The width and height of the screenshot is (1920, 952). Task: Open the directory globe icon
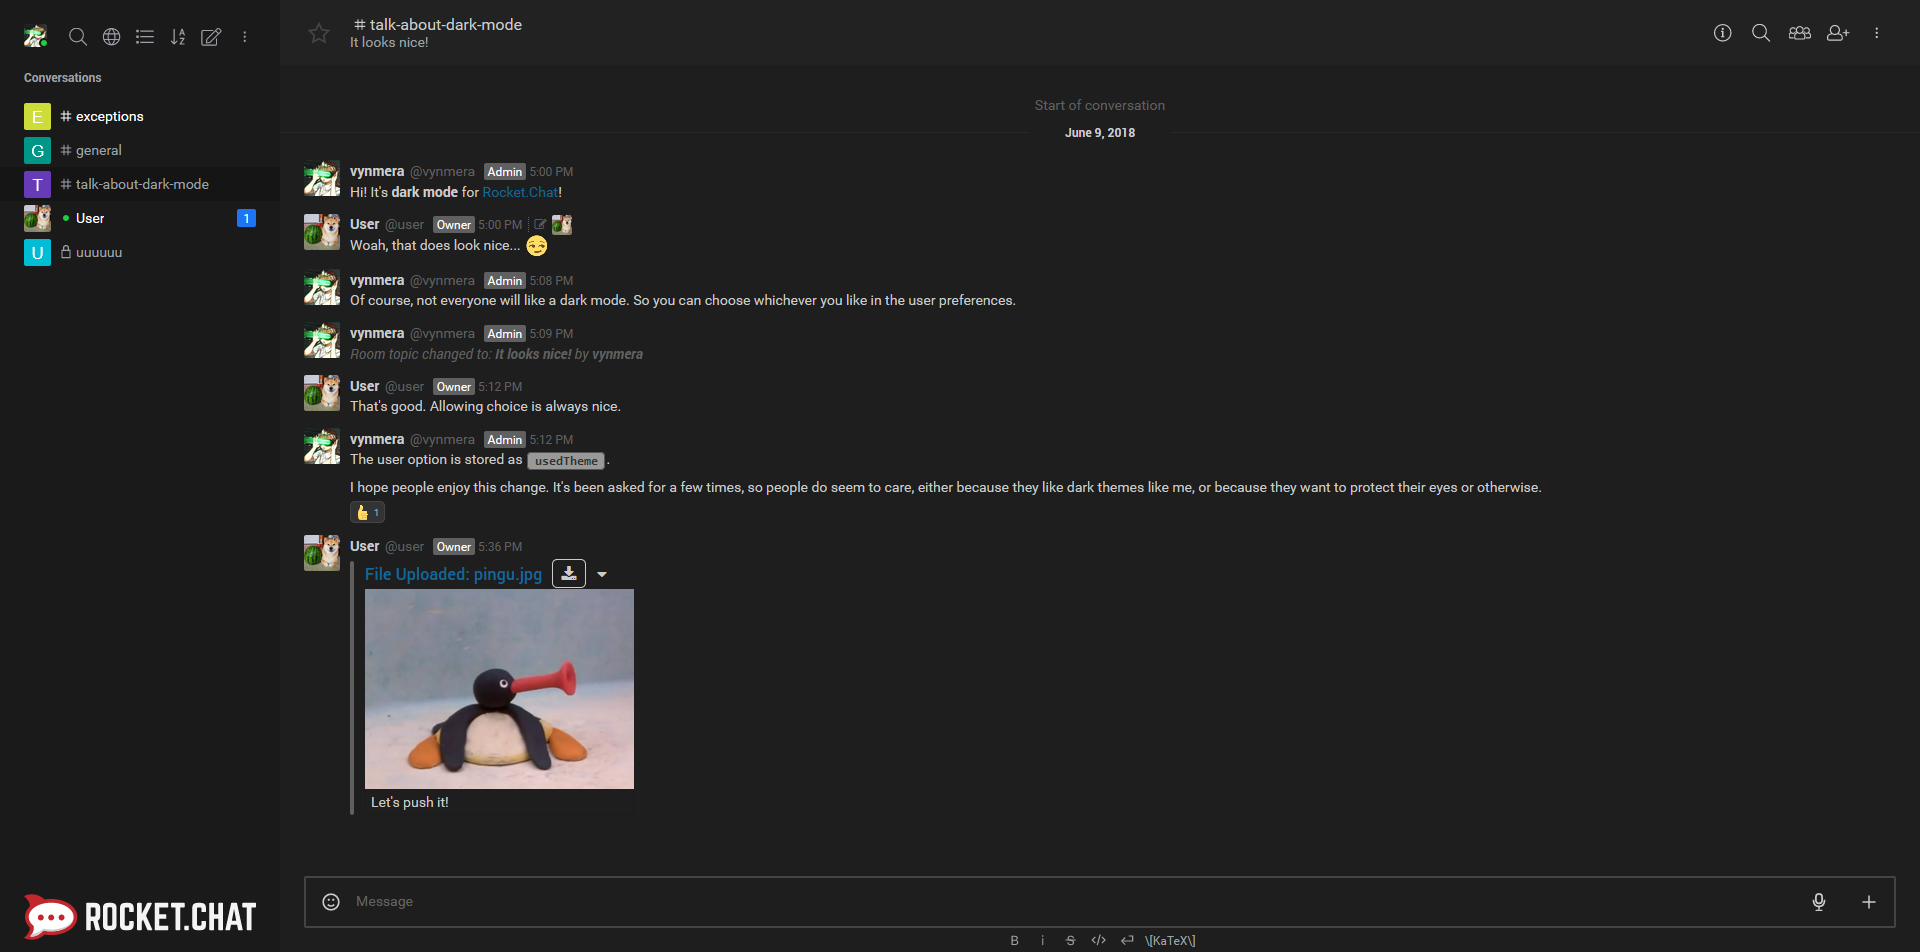112,37
